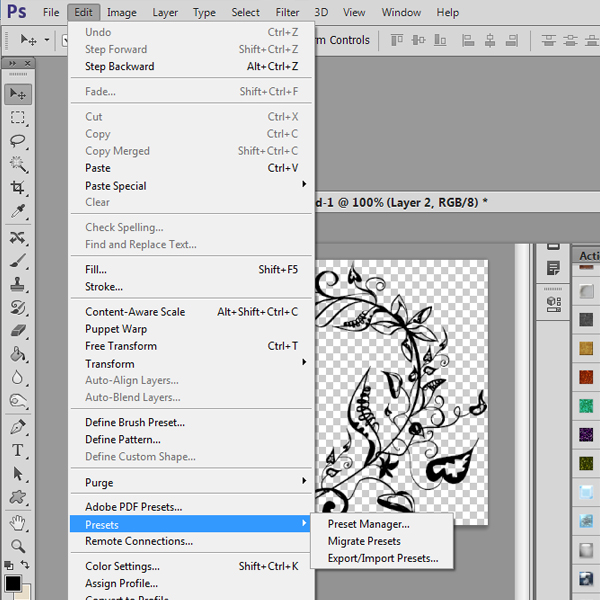Choose Paste in Edit menu

[191, 168]
